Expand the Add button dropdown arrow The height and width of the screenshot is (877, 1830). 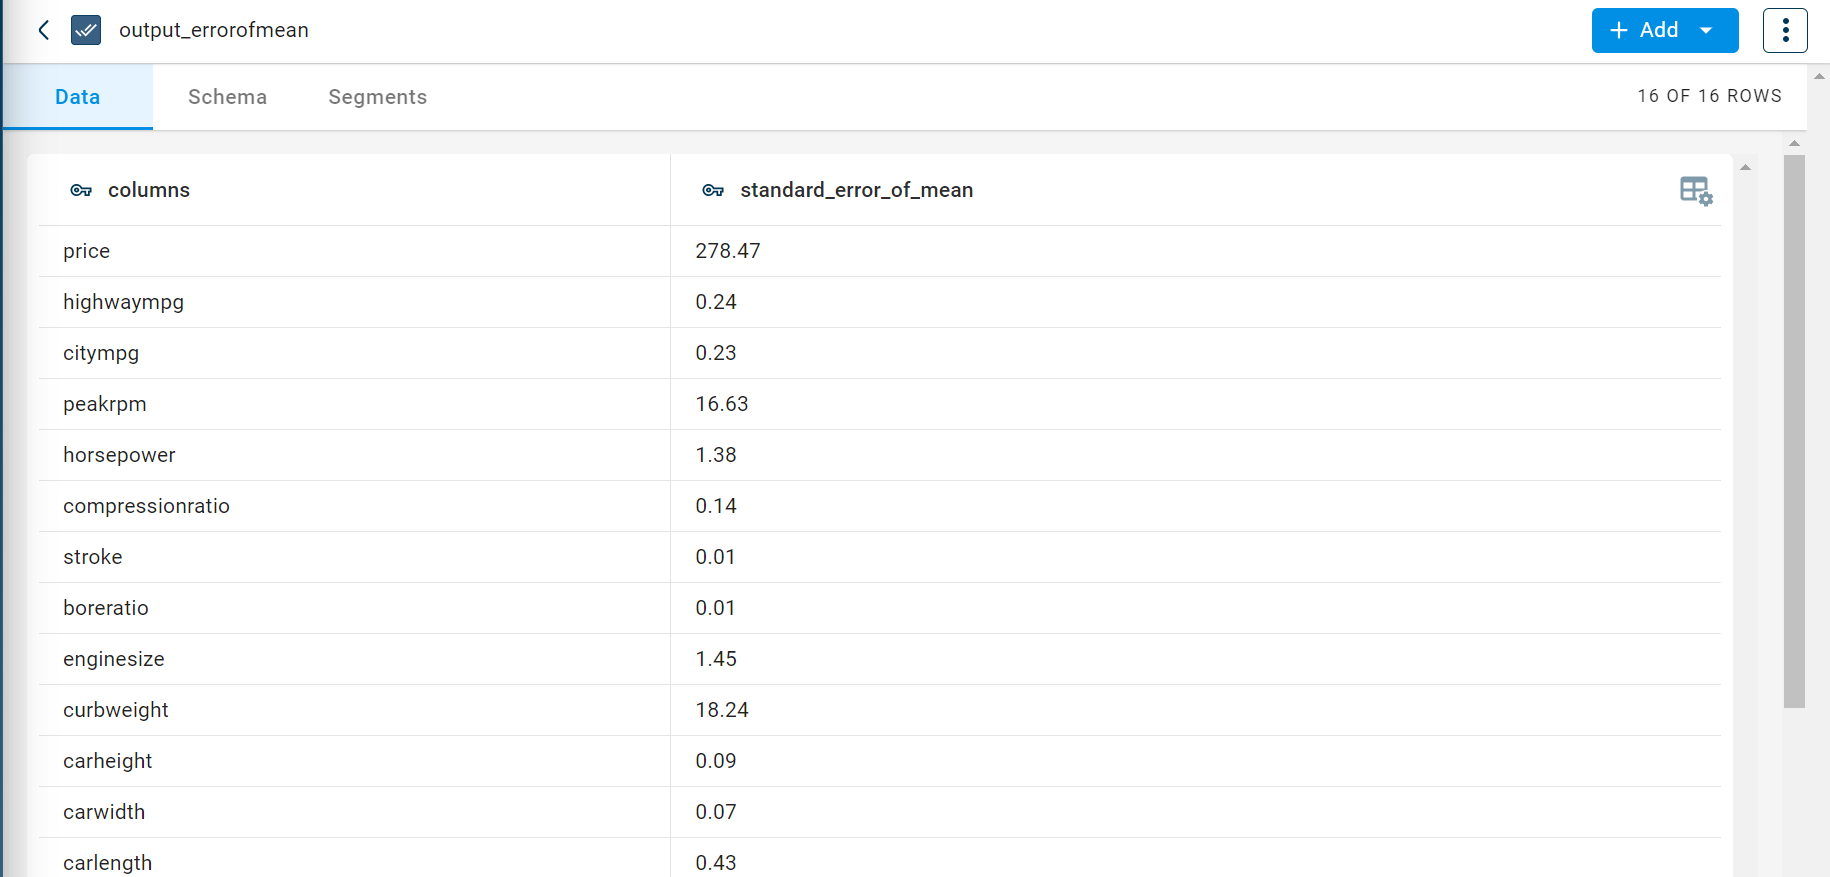(x=1706, y=30)
